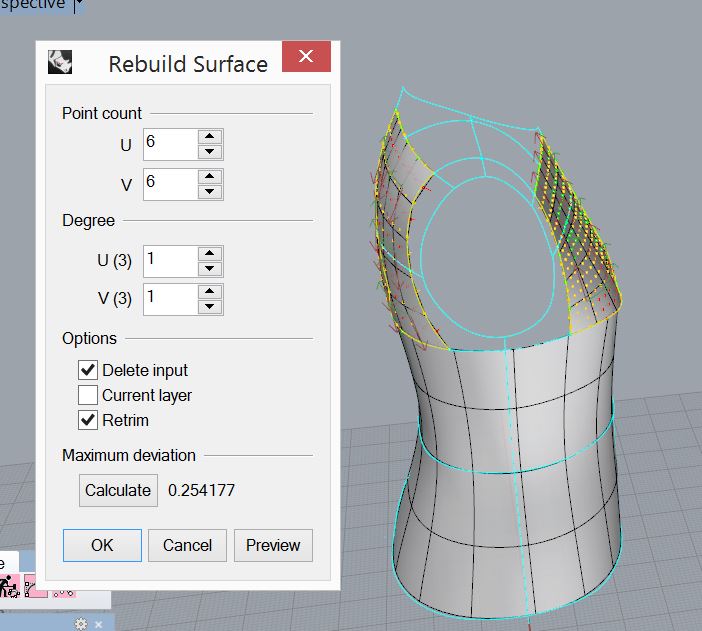Decrease Point count V value

click(210, 191)
